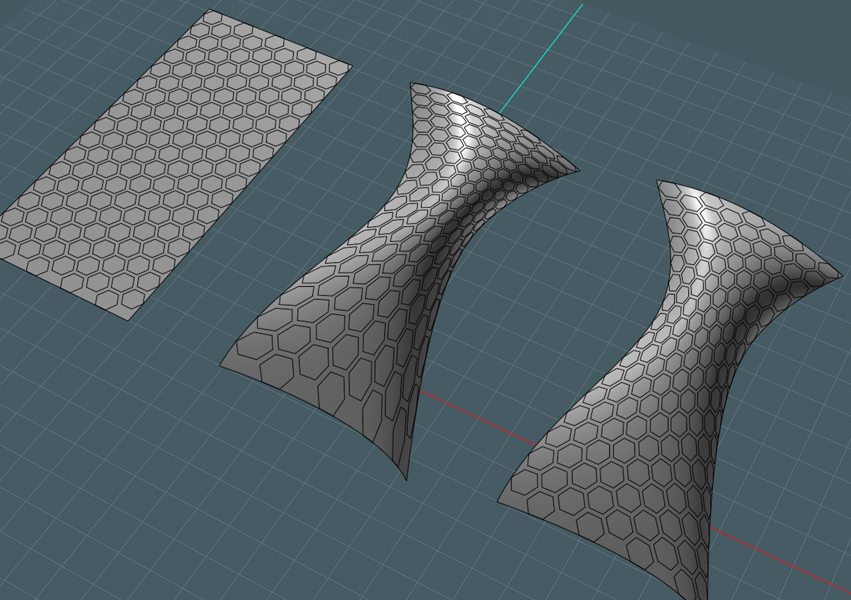851x600 pixels.
Task: Select the flat rectangular hexagon-patterned surface
Action: point(174,163)
